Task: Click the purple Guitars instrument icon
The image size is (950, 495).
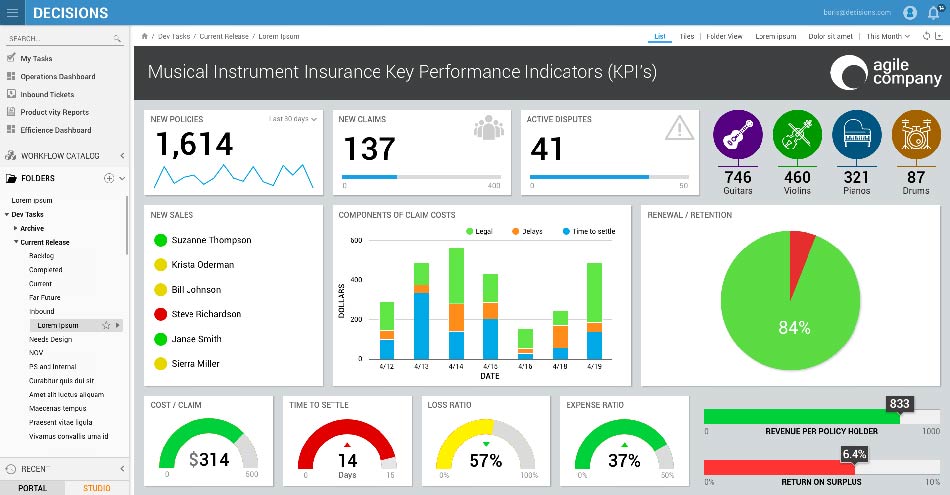Action: pyautogui.click(x=737, y=135)
